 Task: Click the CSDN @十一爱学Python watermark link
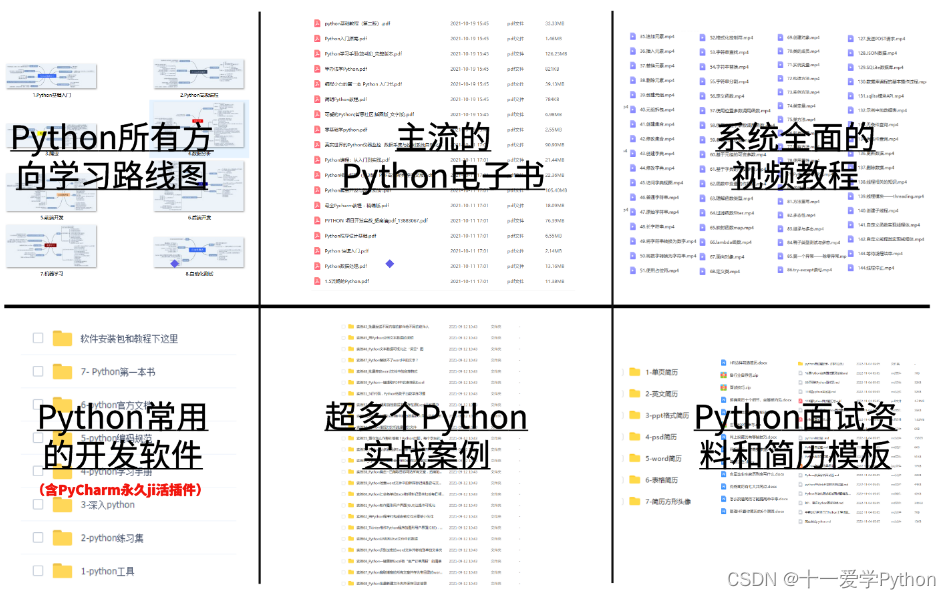tap(830, 579)
